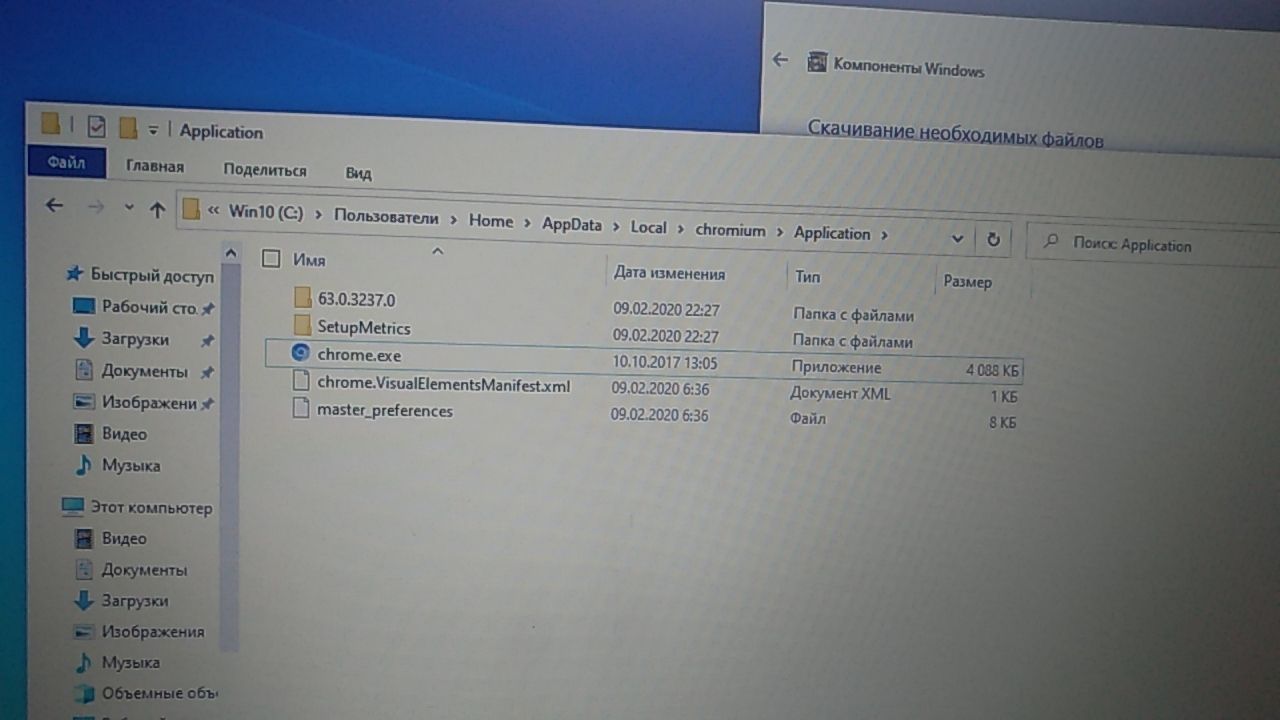Viewport: 1280px width, 720px height.
Task: Open the Файл ribbon tab
Action: tap(66, 162)
